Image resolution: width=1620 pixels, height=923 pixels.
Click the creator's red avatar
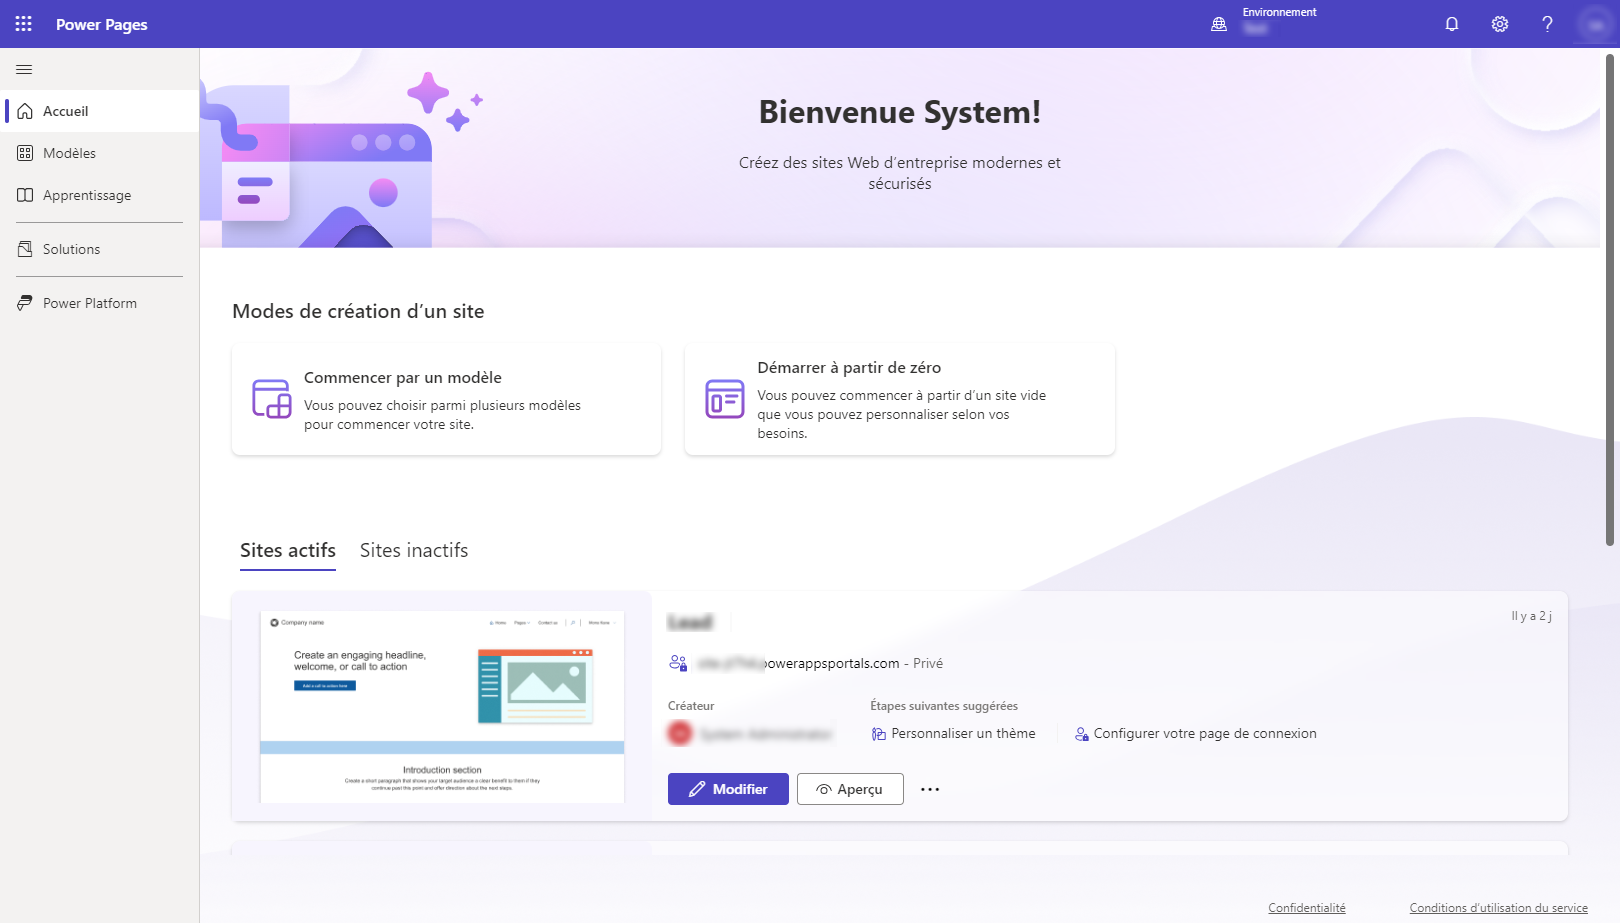tap(680, 734)
